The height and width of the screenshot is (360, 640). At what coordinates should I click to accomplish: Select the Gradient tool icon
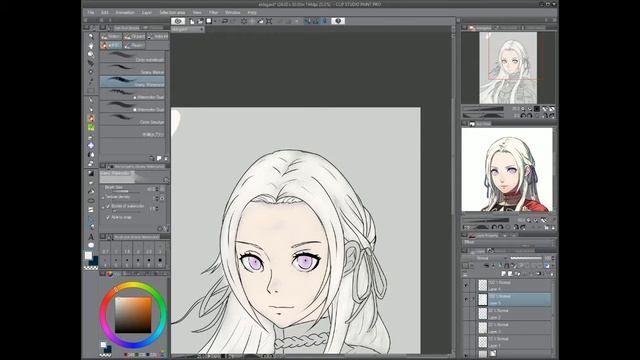point(91,174)
